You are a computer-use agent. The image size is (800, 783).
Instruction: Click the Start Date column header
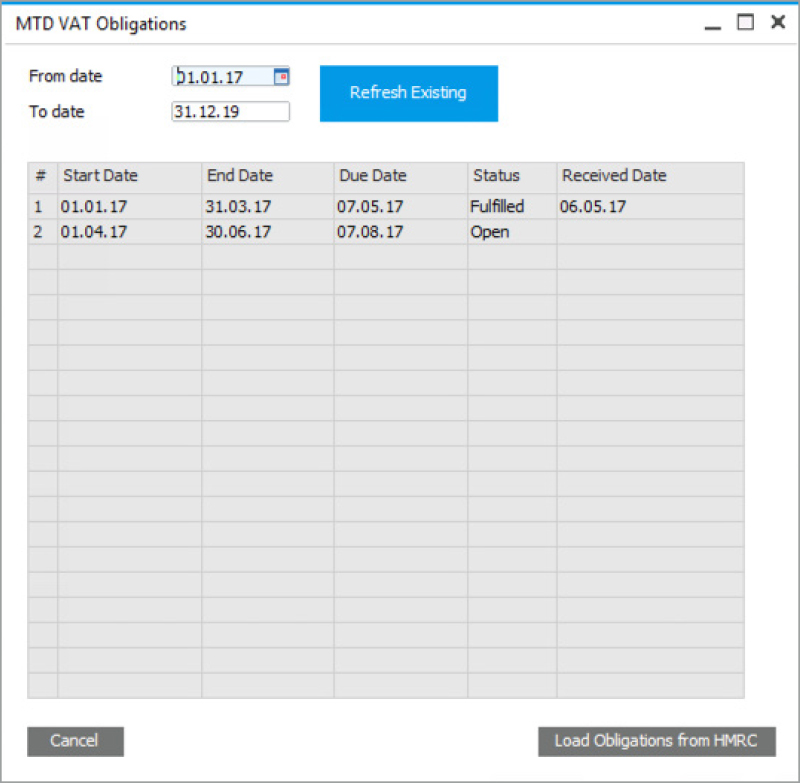pyautogui.click(x=129, y=176)
